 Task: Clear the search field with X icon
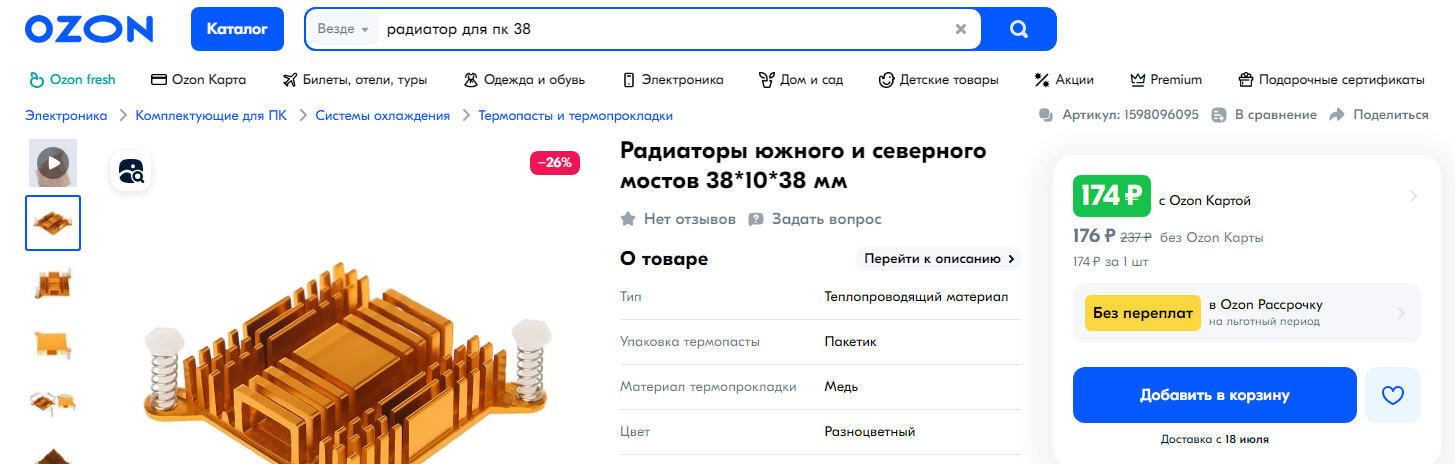pos(961,29)
